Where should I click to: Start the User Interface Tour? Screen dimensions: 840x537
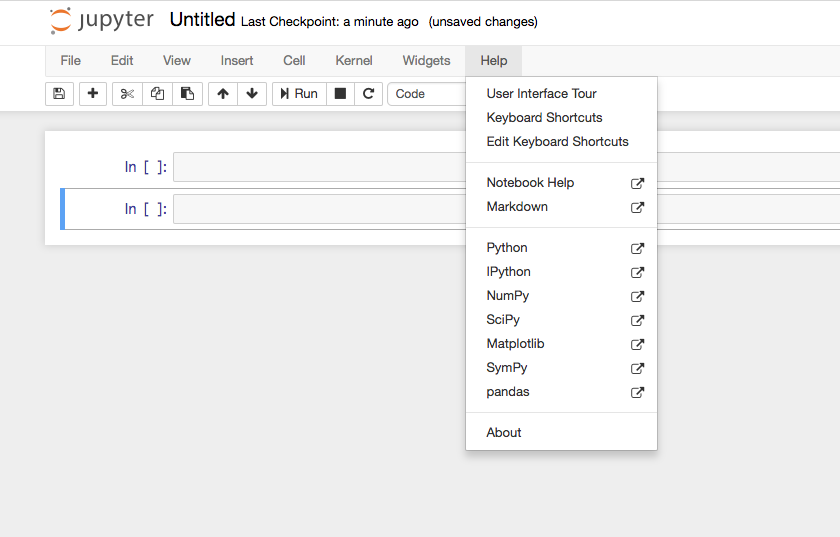pyautogui.click(x=561, y=94)
